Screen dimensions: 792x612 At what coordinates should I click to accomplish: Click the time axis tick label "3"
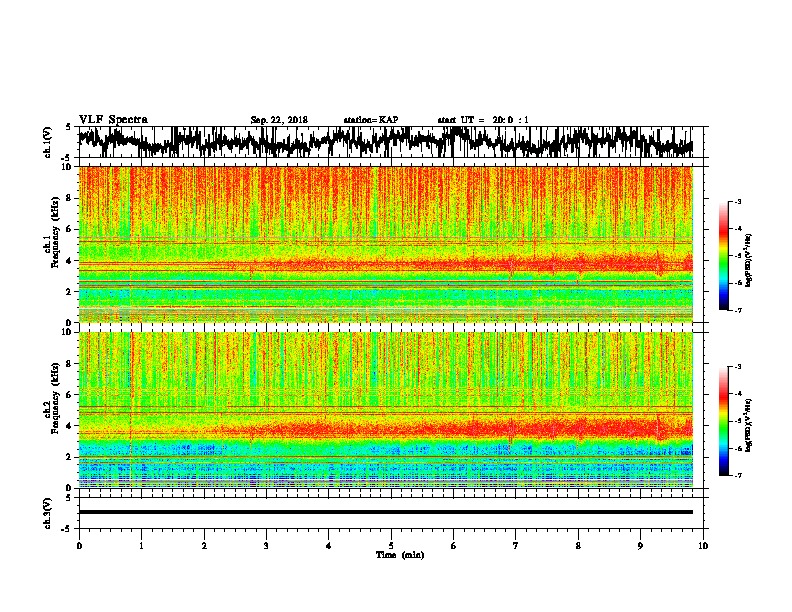coord(266,546)
